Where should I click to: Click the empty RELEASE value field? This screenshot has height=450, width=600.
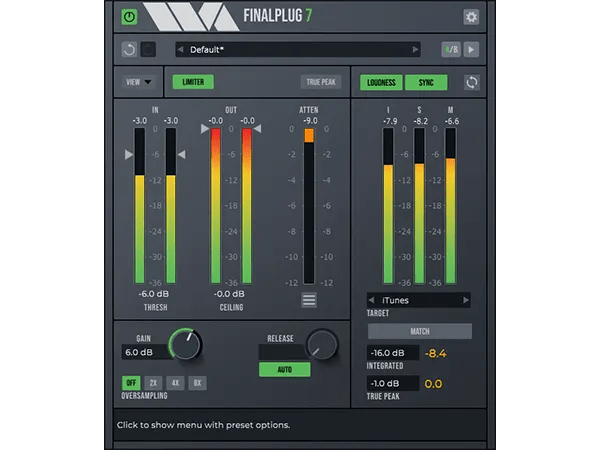(x=283, y=352)
